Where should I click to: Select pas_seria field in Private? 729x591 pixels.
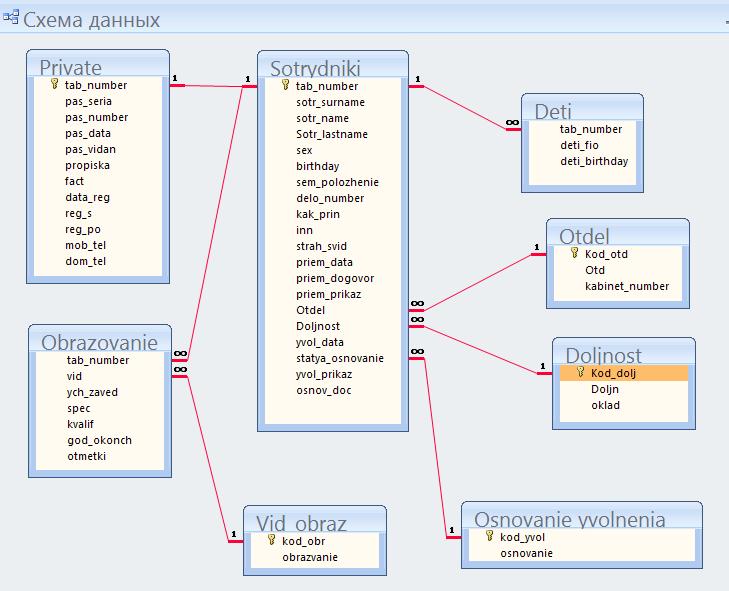click(88, 101)
